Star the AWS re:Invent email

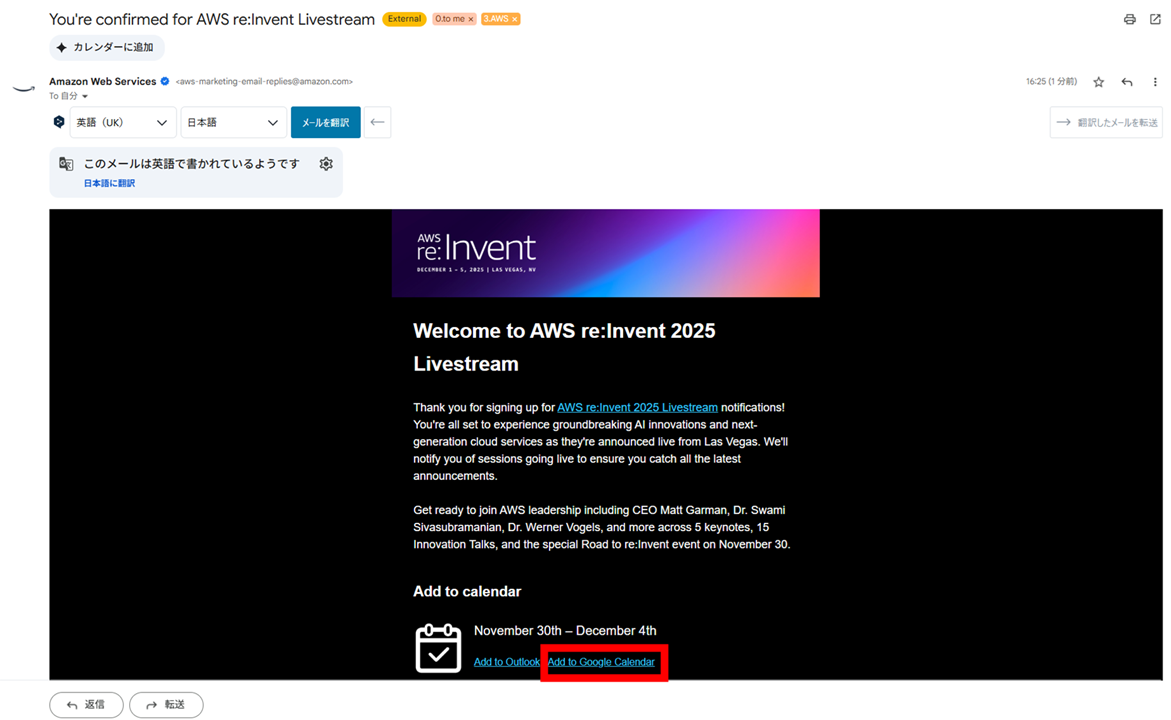pyautogui.click(x=1098, y=81)
